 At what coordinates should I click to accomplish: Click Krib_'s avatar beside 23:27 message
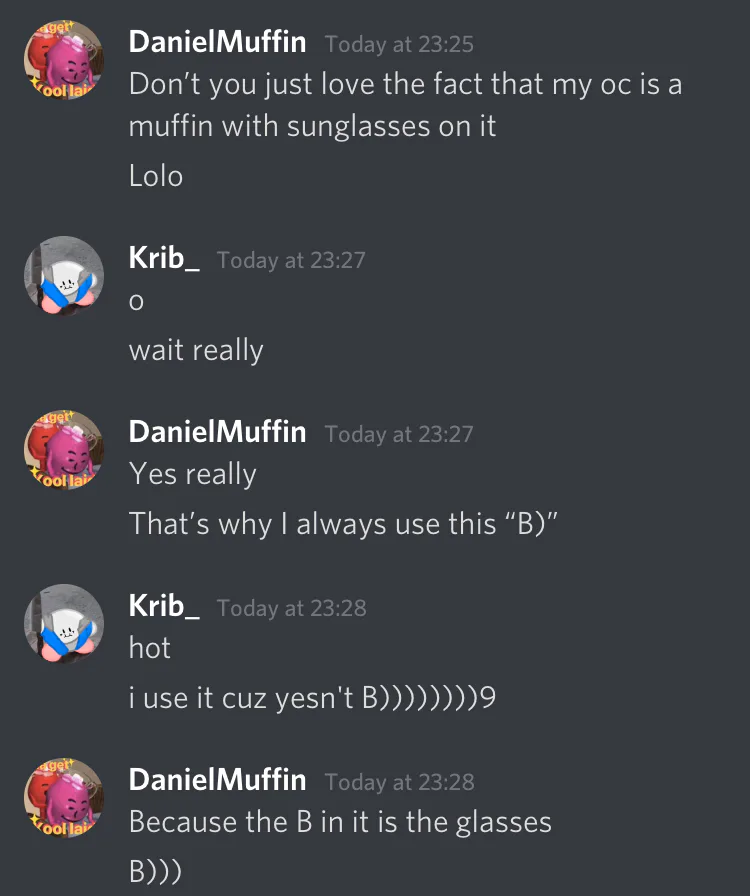pos(63,276)
